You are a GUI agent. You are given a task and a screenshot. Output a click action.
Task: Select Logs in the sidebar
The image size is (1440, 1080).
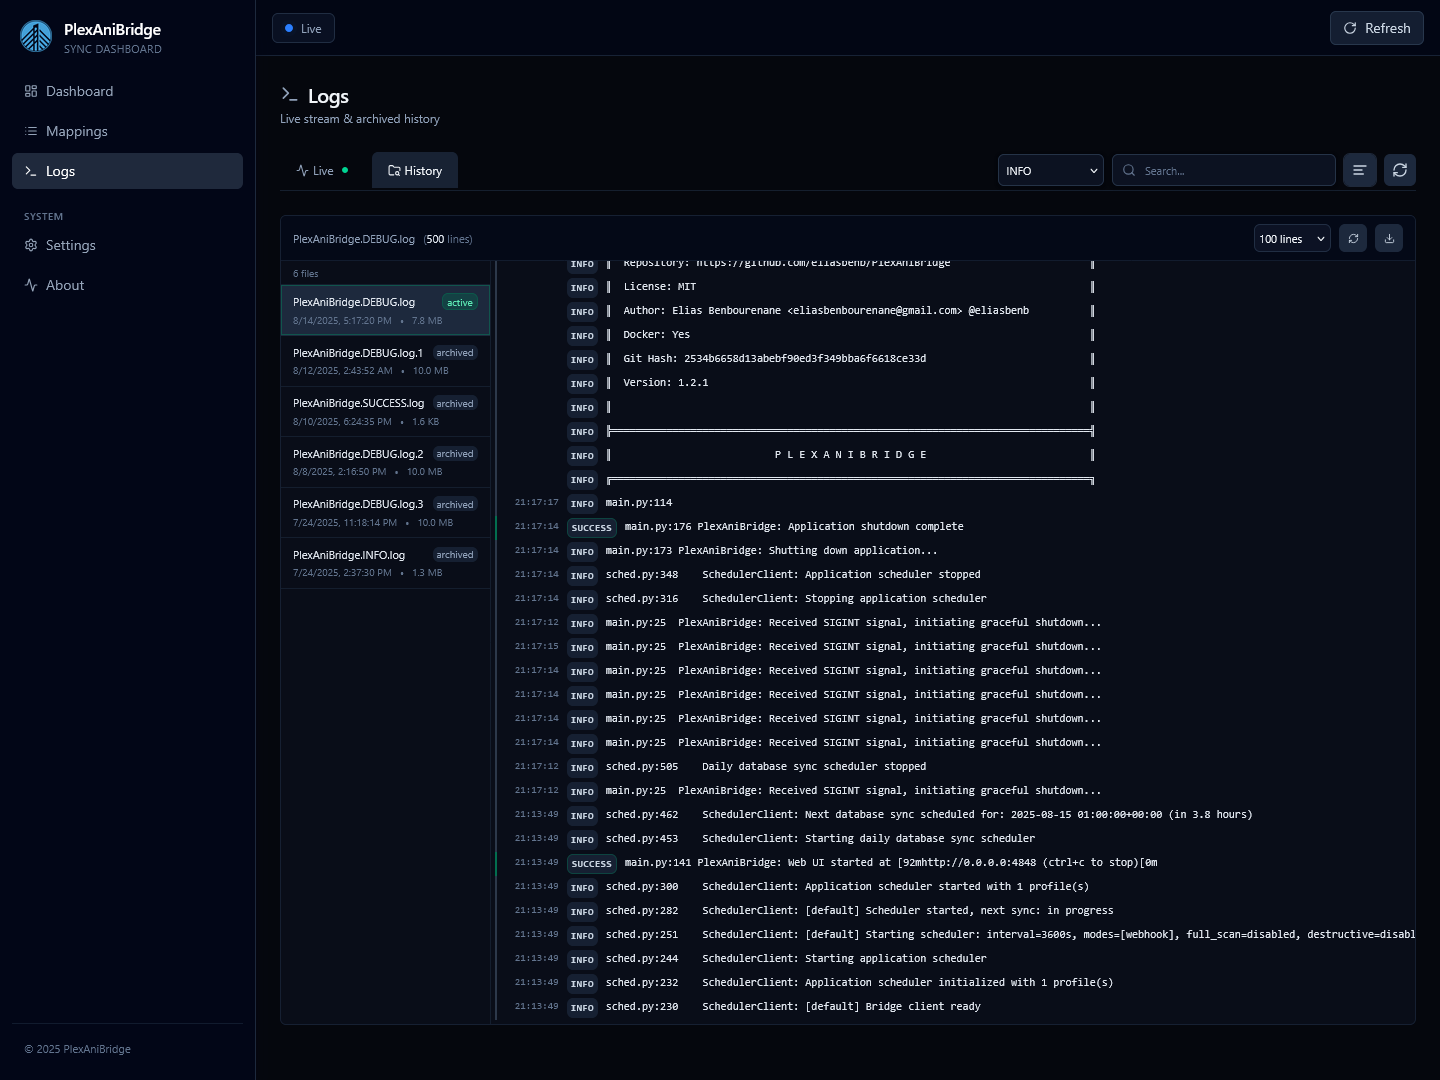pos(127,171)
